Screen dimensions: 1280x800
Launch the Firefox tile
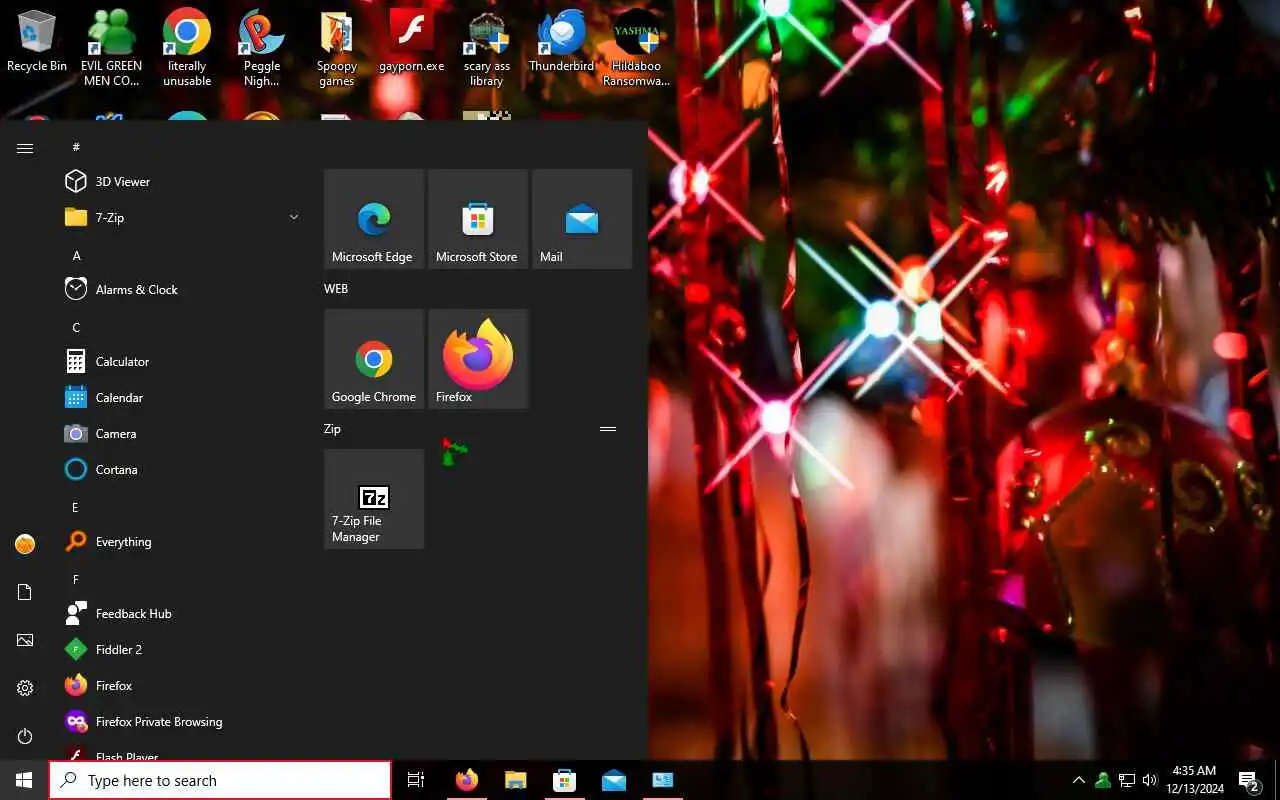click(478, 359)
